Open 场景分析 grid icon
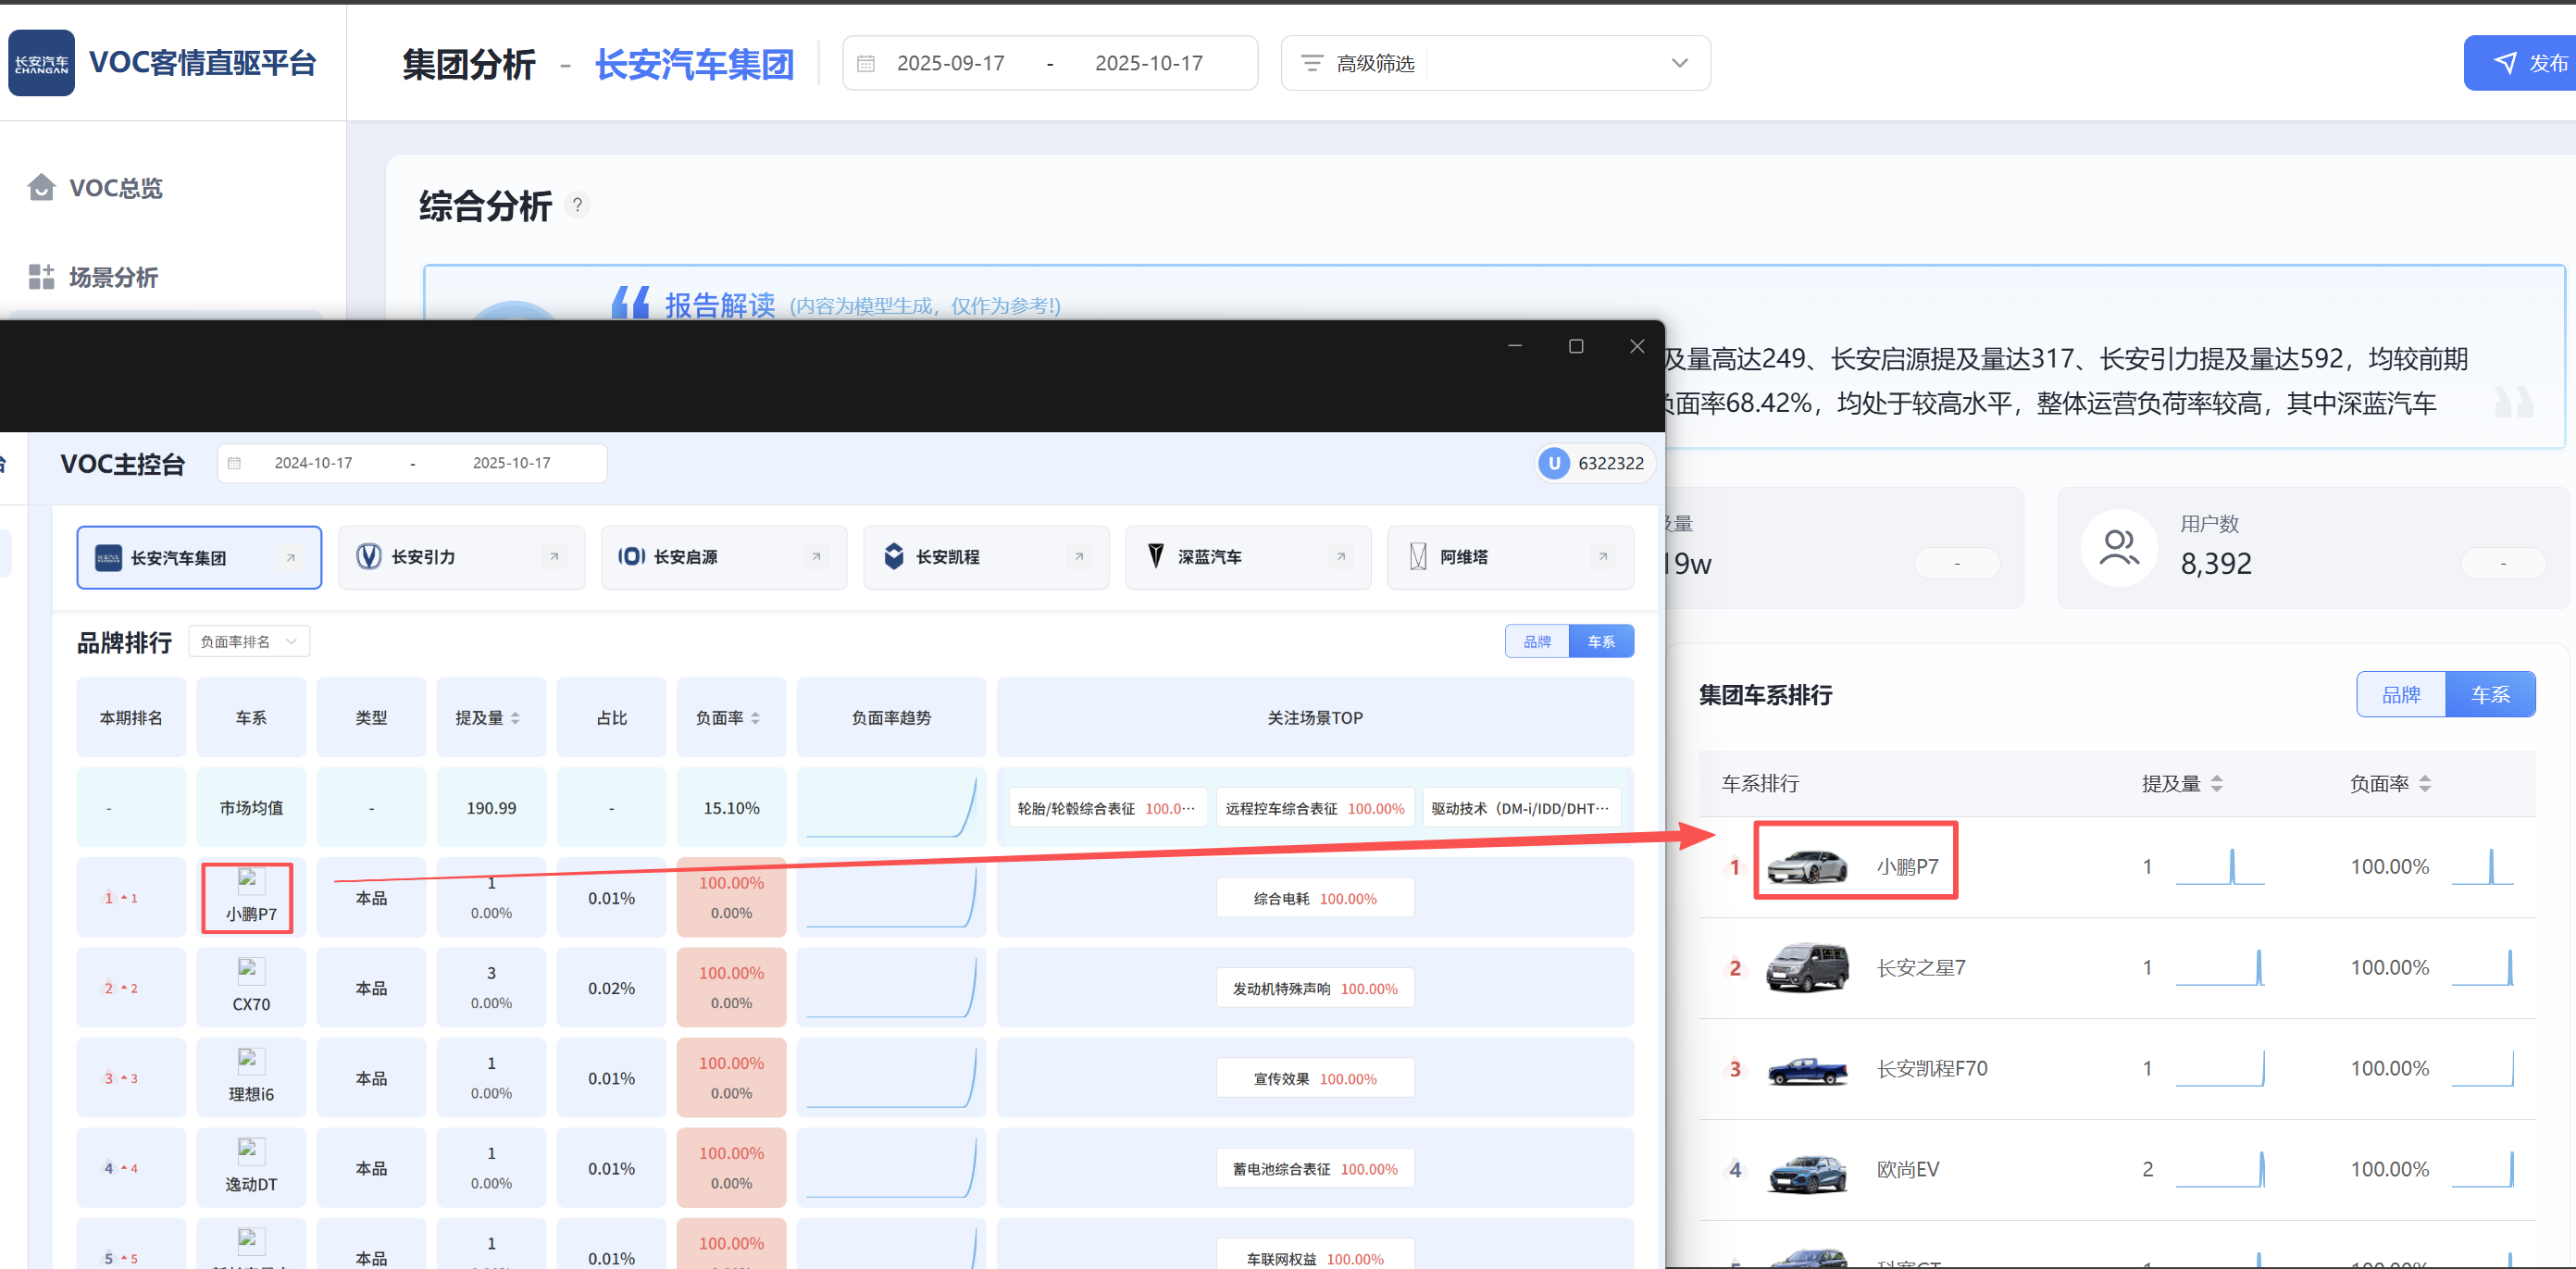The image size is (2576, 1269). (x=41, y=277)
